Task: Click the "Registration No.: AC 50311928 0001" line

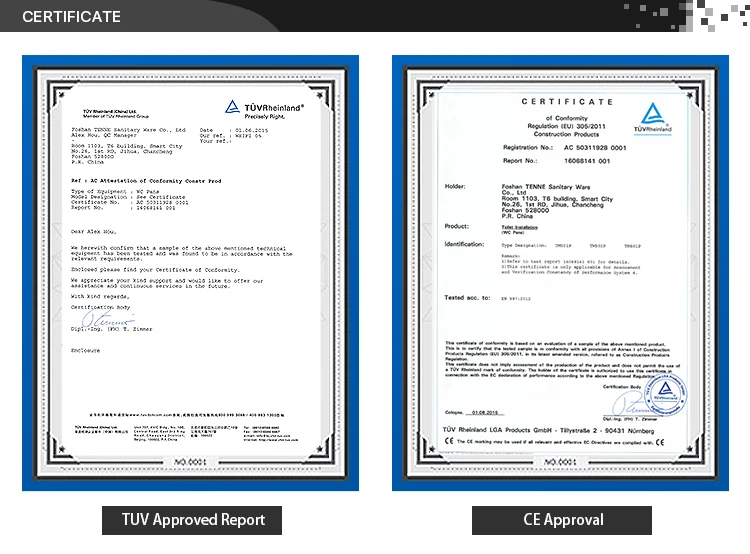Action: tap(564, 148)
